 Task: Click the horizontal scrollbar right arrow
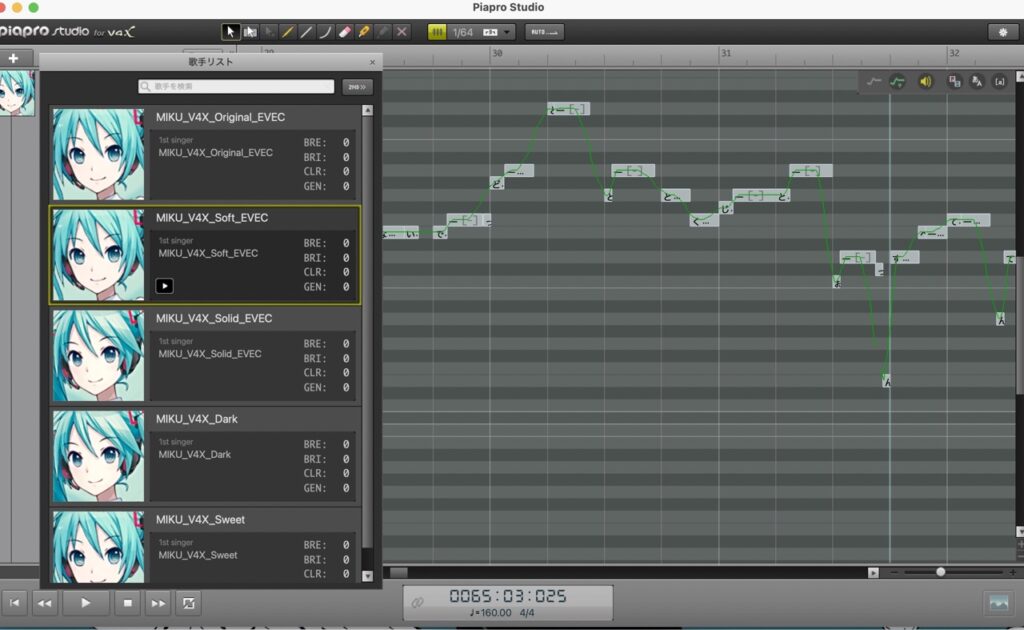(873, 573)
